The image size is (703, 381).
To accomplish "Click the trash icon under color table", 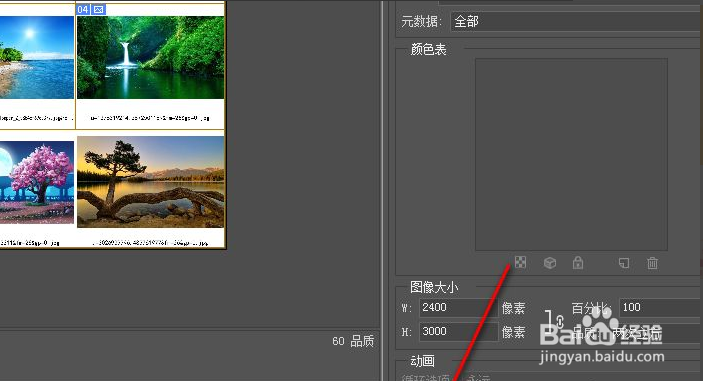I will point(652,263).
